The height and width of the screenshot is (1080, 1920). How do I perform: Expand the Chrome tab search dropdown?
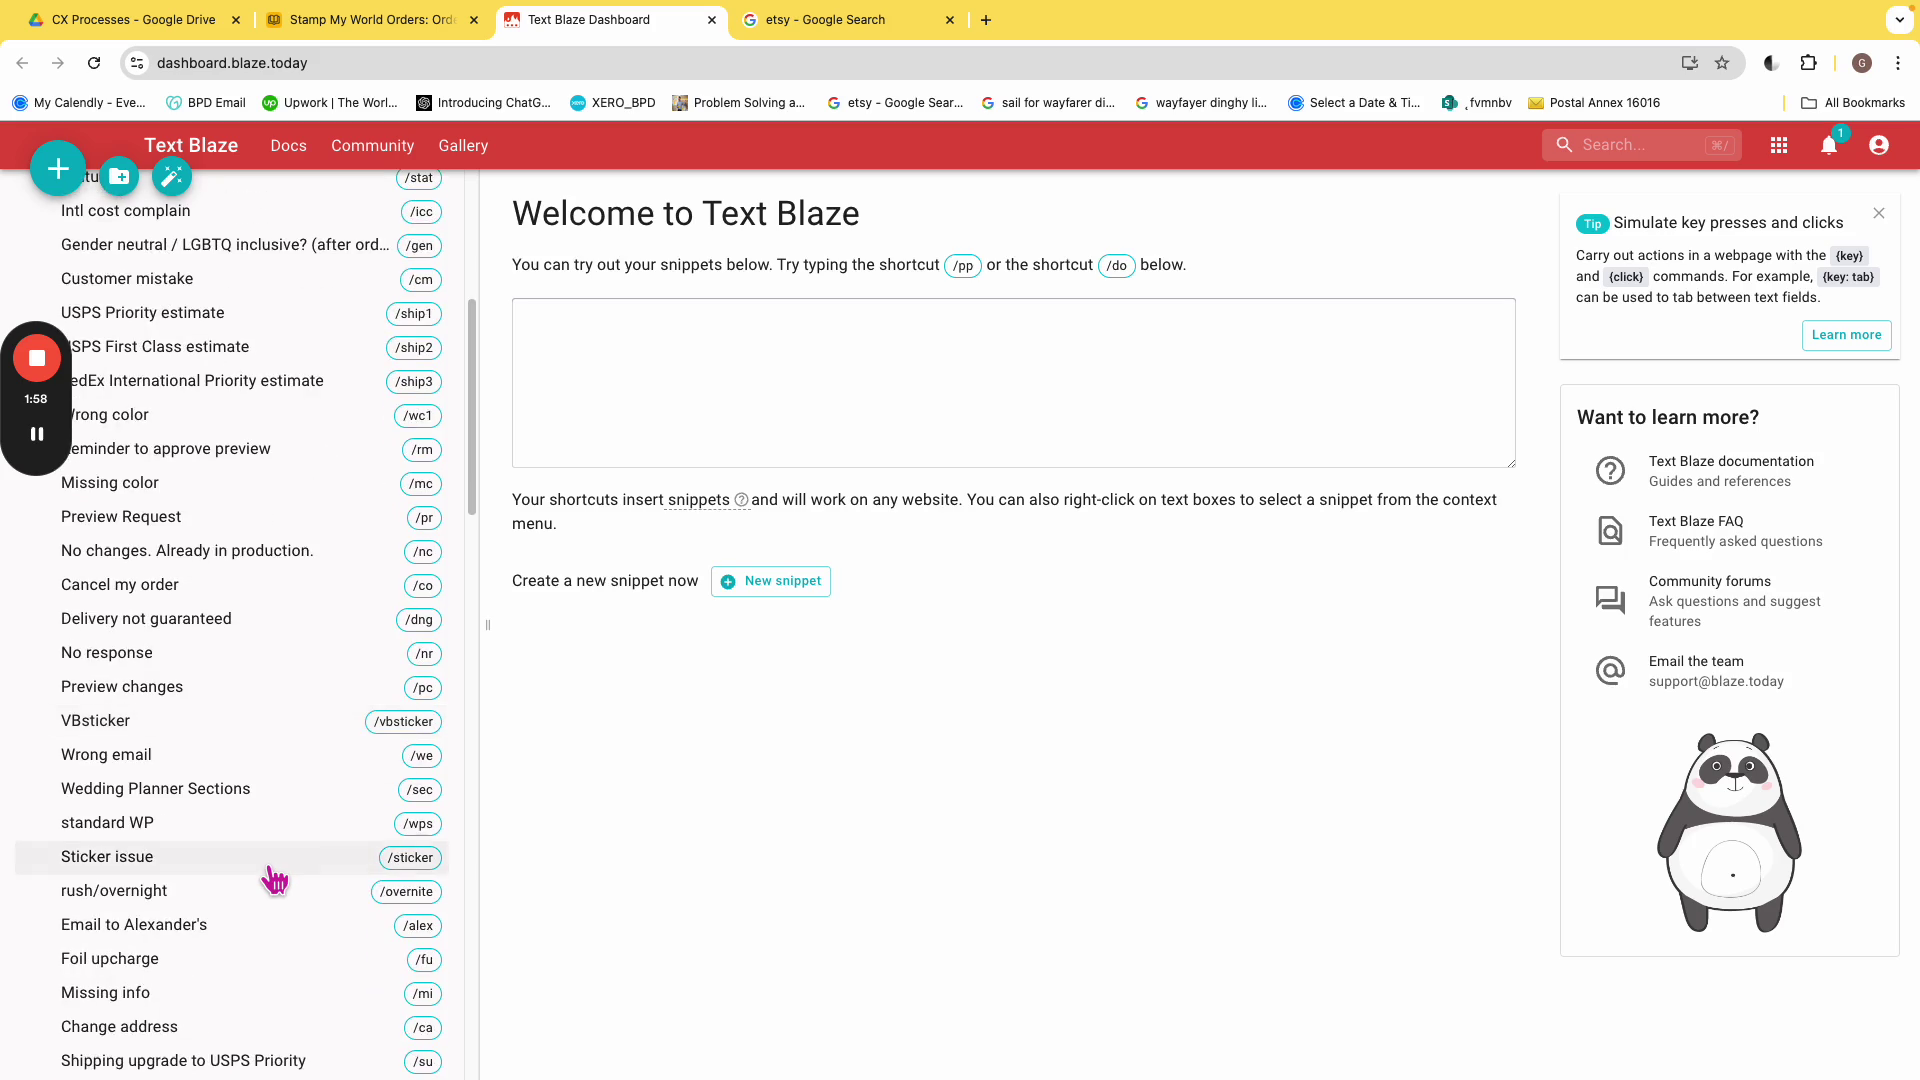pyautogui.click(x=1899, y=19)
